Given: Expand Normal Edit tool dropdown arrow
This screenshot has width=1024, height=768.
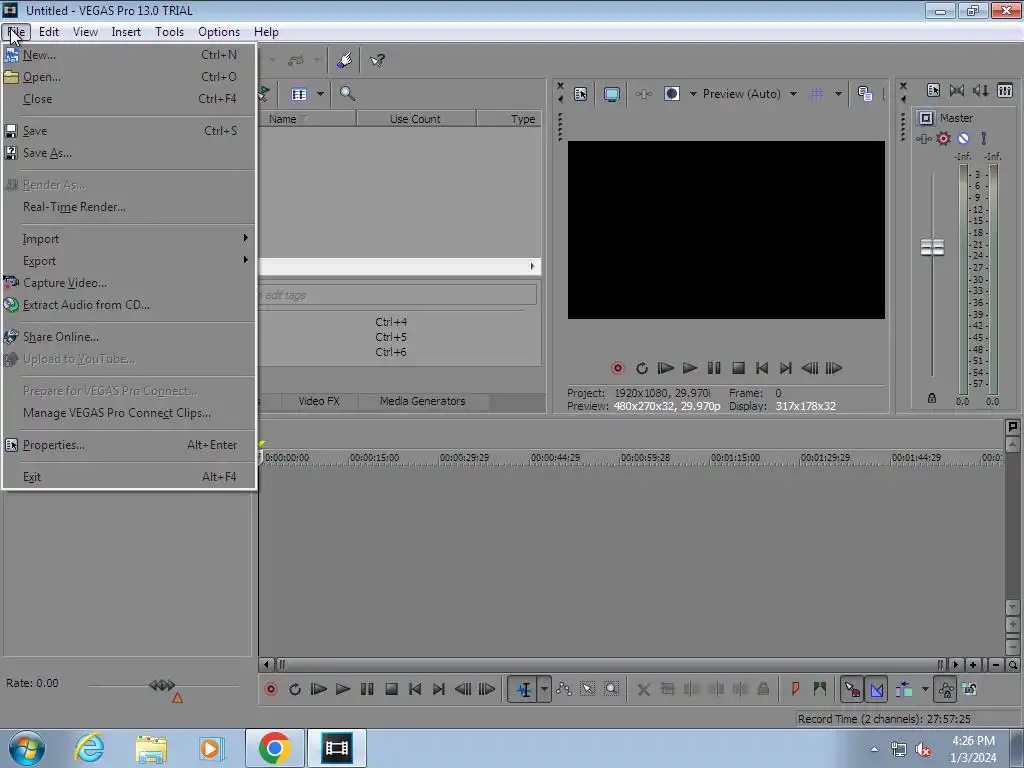Looking at the screenshot, I should (544, 690).
